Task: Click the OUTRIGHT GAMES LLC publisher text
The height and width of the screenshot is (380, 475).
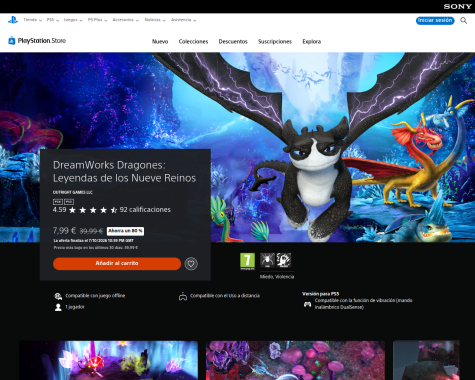Action: [x=73, y=192]
